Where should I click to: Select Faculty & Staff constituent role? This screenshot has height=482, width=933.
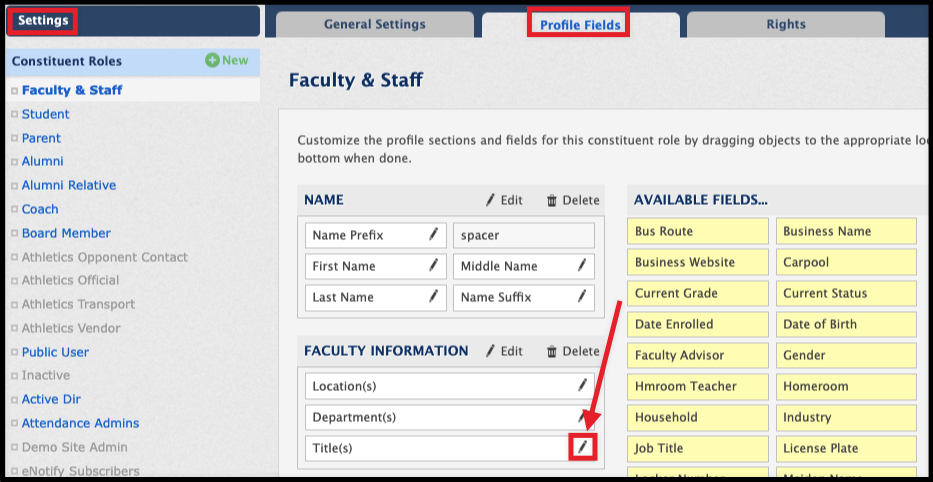(72, 90)
